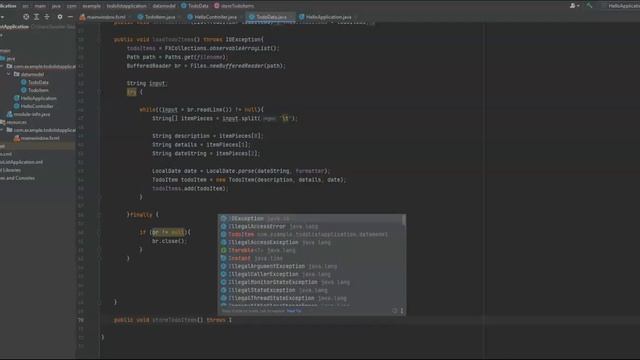Place cursor in storeTodoItems method declaration

pyautogui.click(x=173, y=320)
